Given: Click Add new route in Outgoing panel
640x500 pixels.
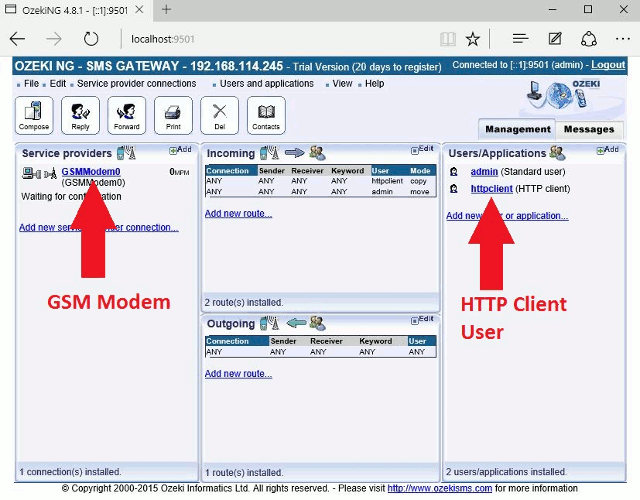Looking at the screenshot, I should [238, 373].
